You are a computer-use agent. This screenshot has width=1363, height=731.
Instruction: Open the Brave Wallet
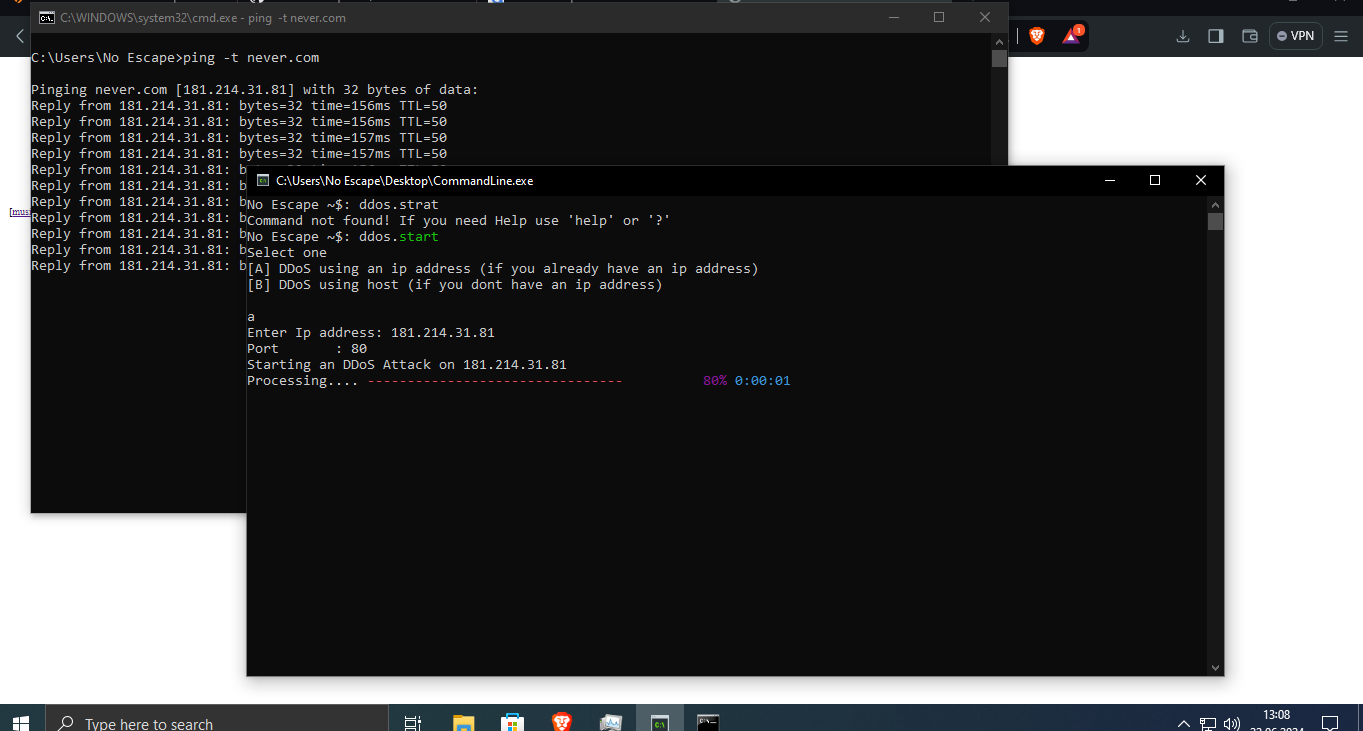[1249, 35]
